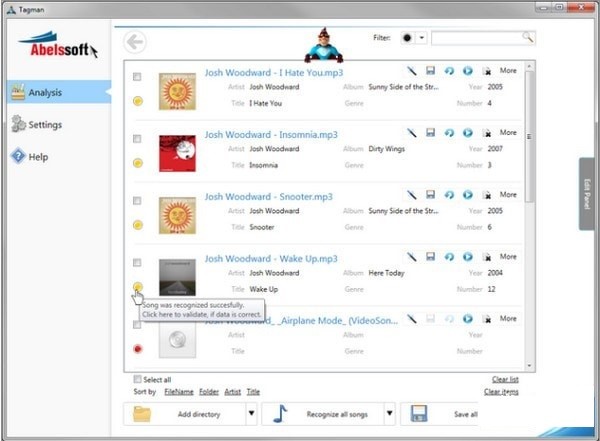600x441 pixels.
Task: Save tags icon for I Hate You.mp3
Action: click(430, 71)
